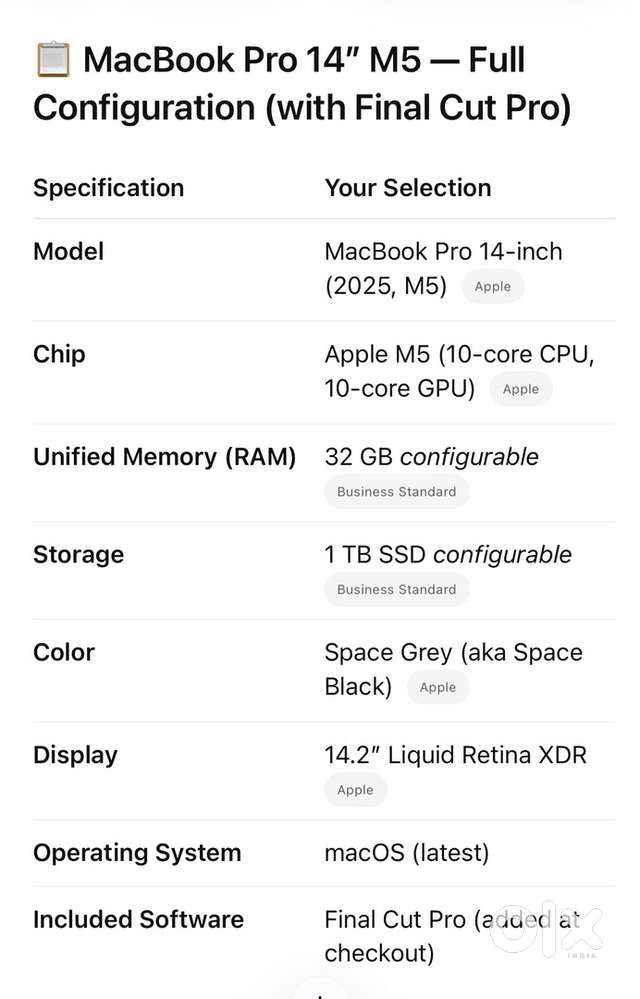The height and width of the screenshot is (999, 640).
Task: Click Business Standard chip under 32 GB
Action: 396,492
